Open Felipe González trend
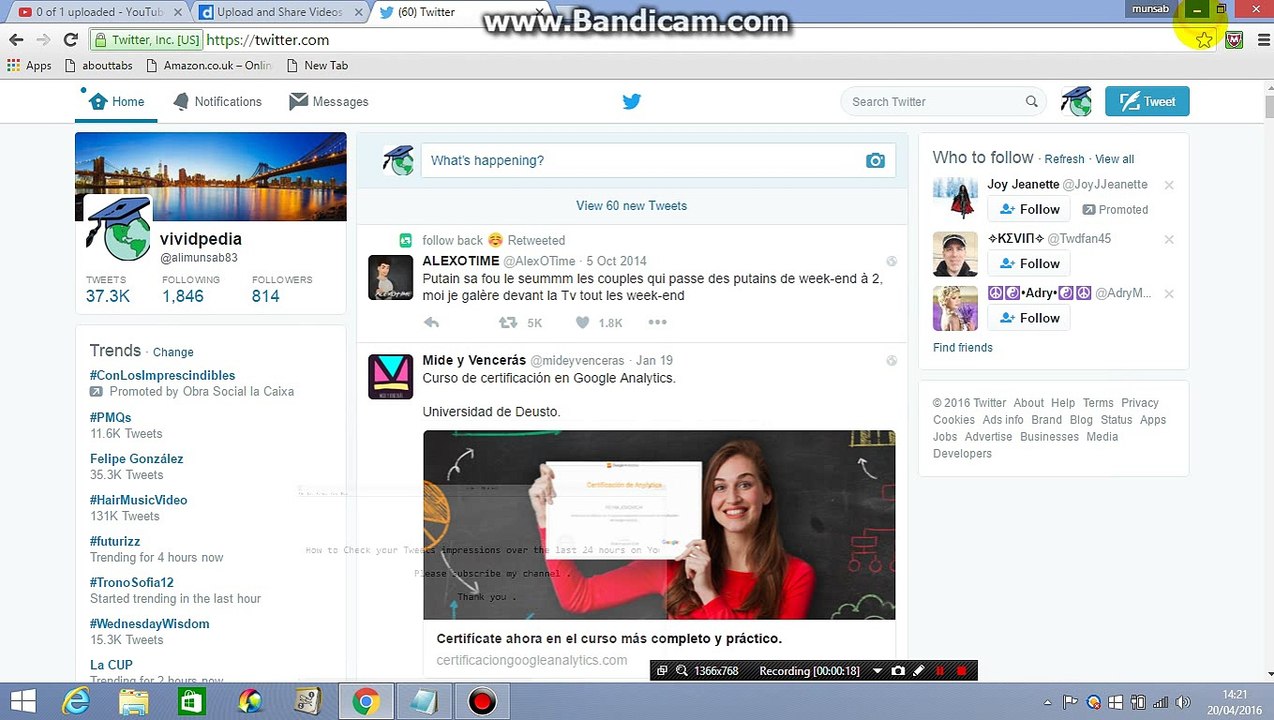The height and width of the screenshot is (720, 1274). pyautogui.click(x=136, y=459)
